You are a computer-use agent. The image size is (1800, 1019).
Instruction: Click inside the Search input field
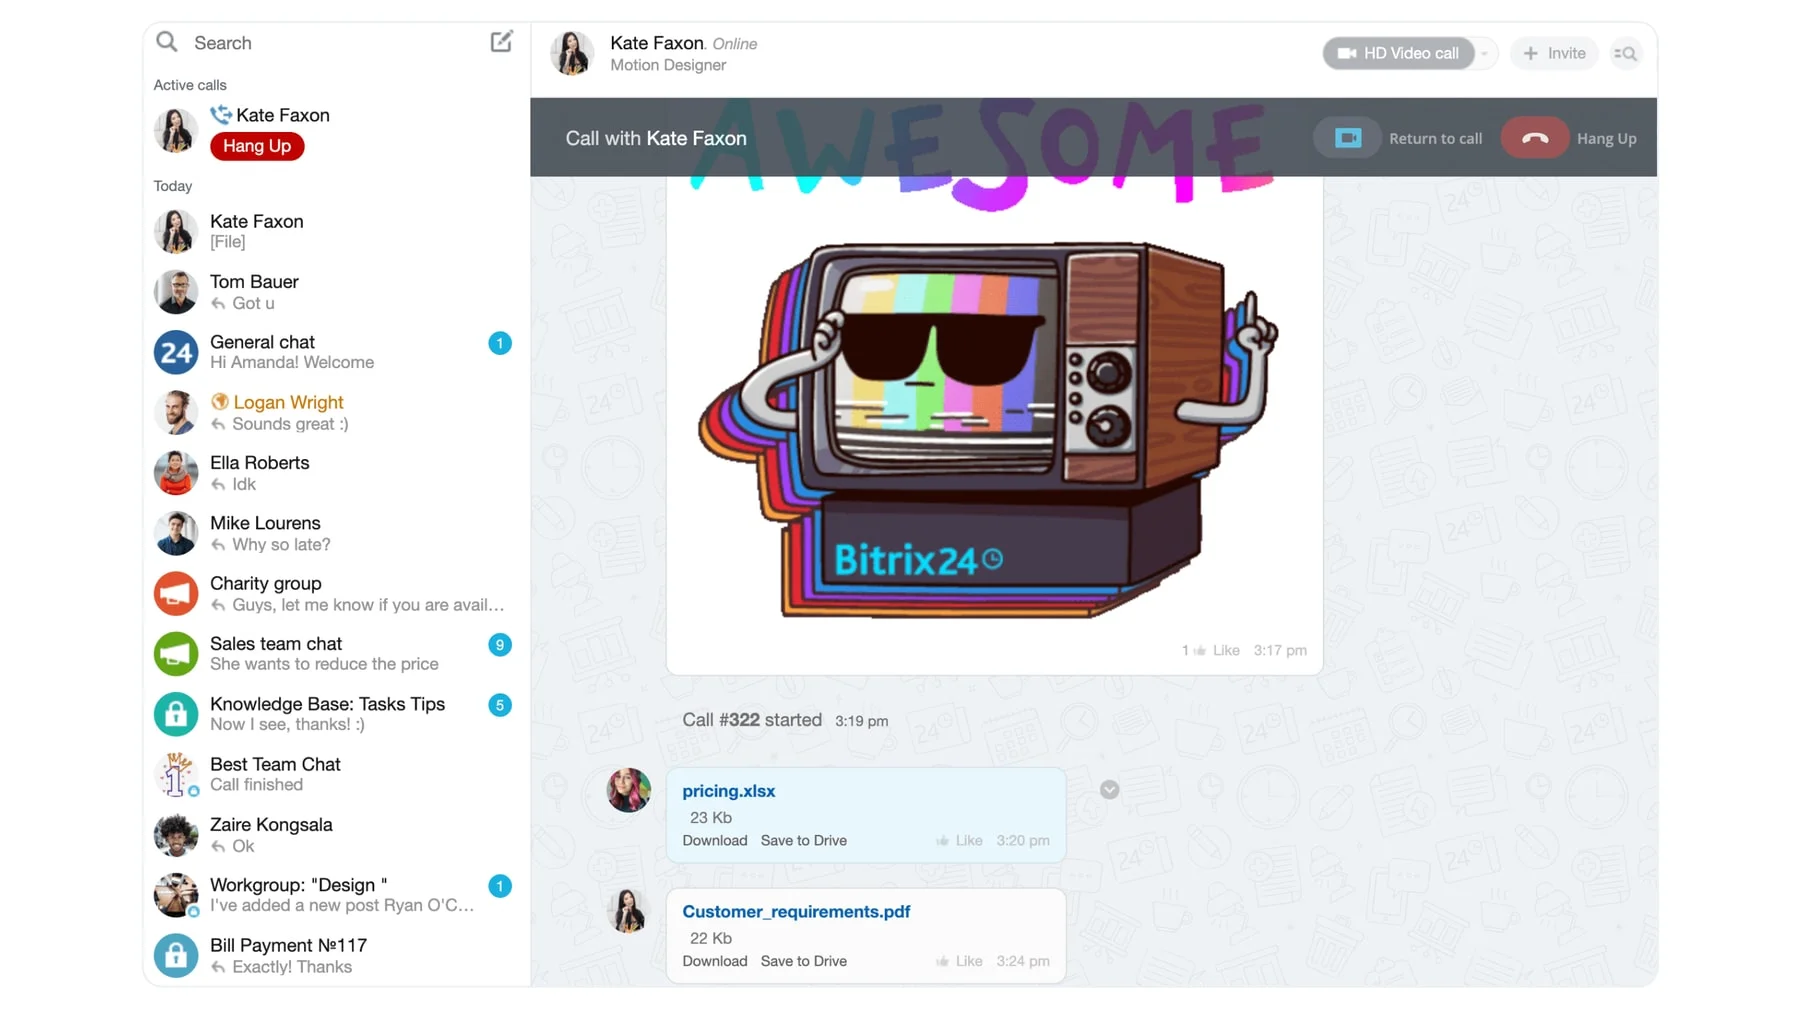coord(300,42)
